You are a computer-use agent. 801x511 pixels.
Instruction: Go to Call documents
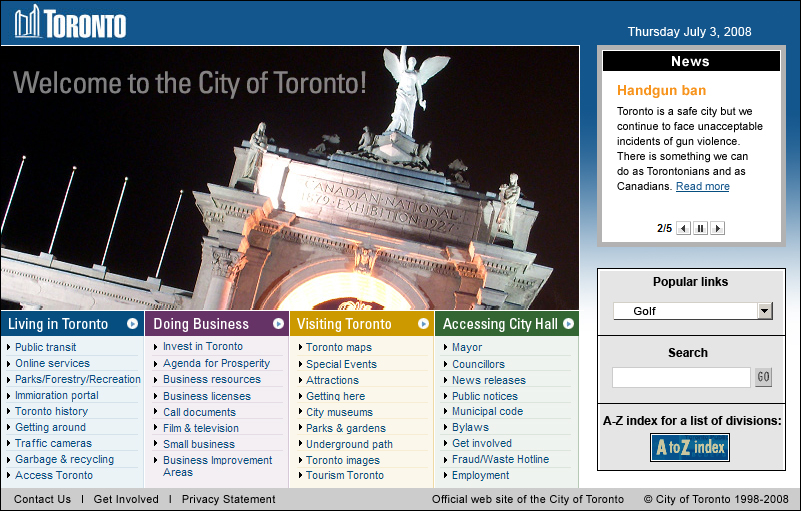coord(199,412)
